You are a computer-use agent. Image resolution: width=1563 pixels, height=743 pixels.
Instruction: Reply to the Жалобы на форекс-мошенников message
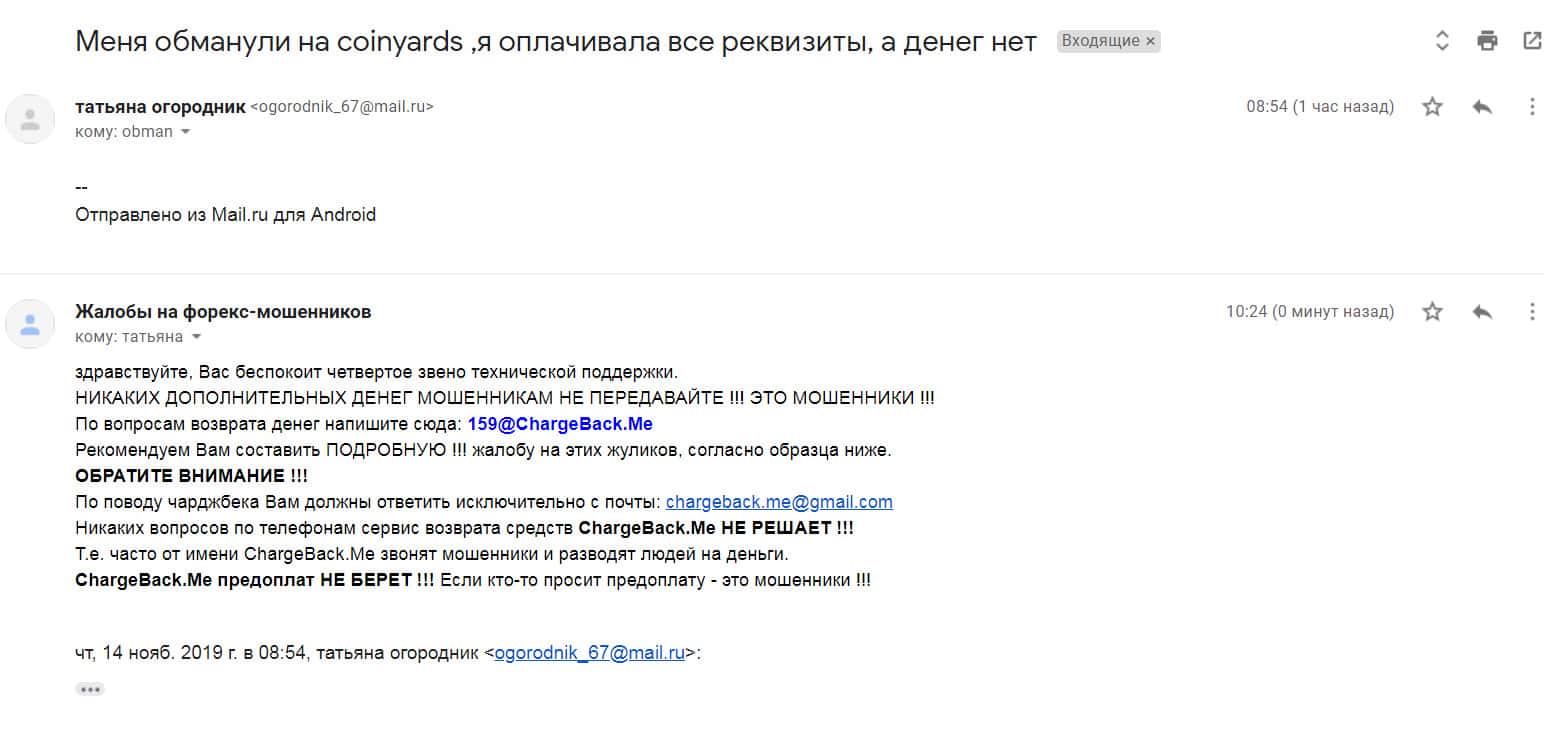[1482, 312]
